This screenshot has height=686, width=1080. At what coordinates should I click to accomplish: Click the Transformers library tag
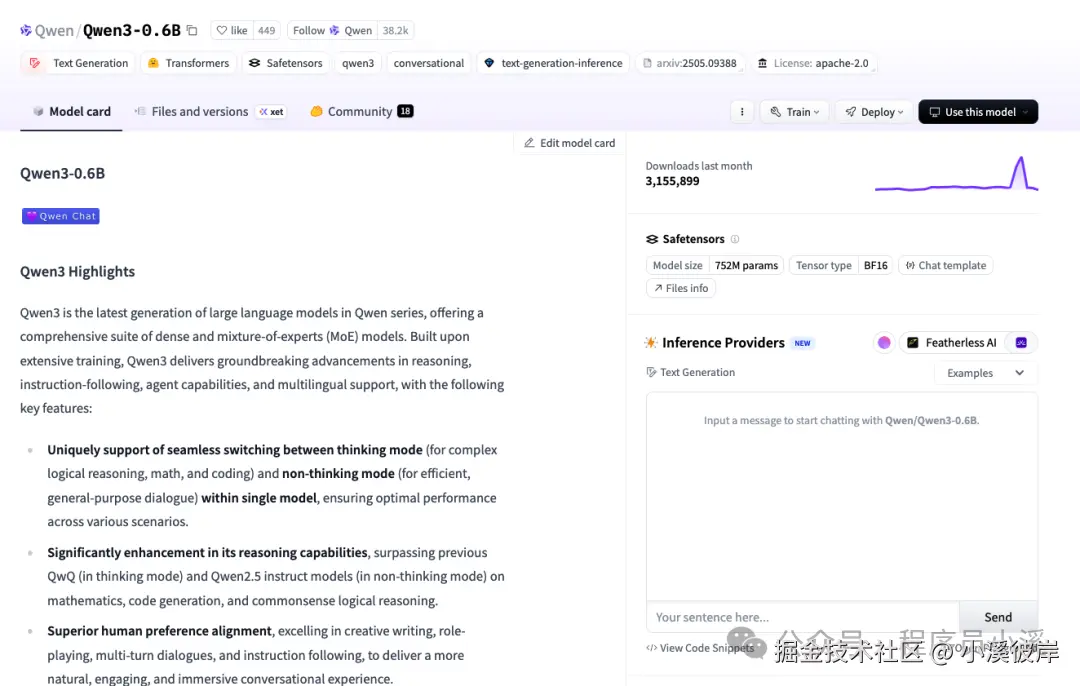[x=188, y=63]
